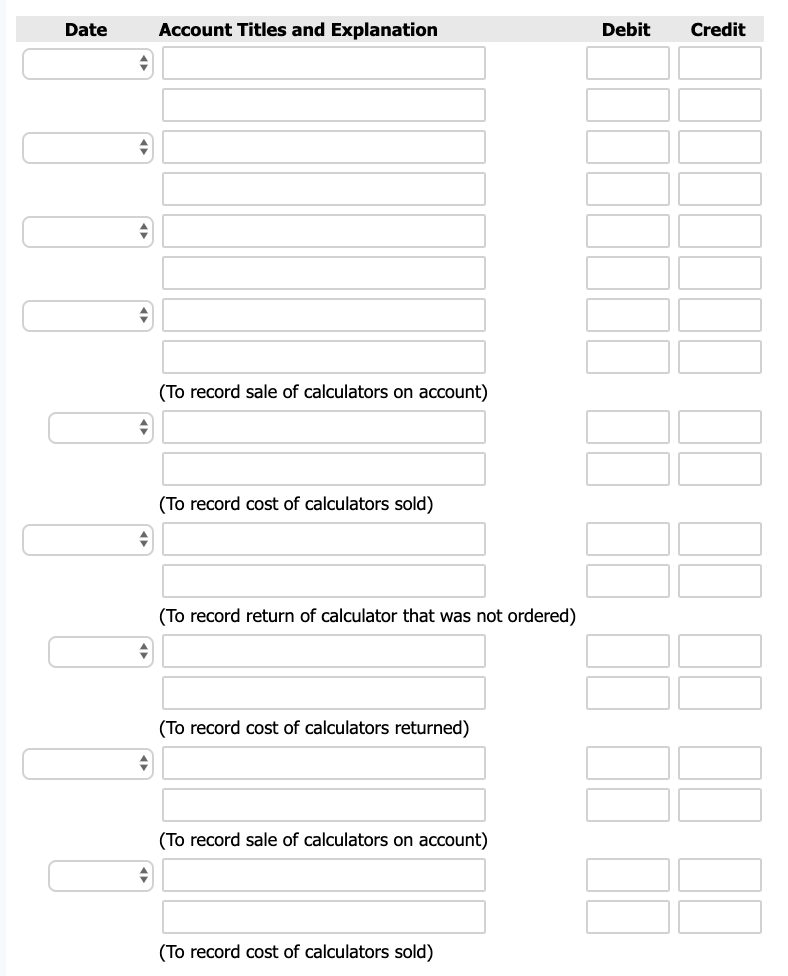Image resolution: width=788 pixels, height=976 pixels.
Task: Click the first account title input field
Action: click(x=322, y=63)
